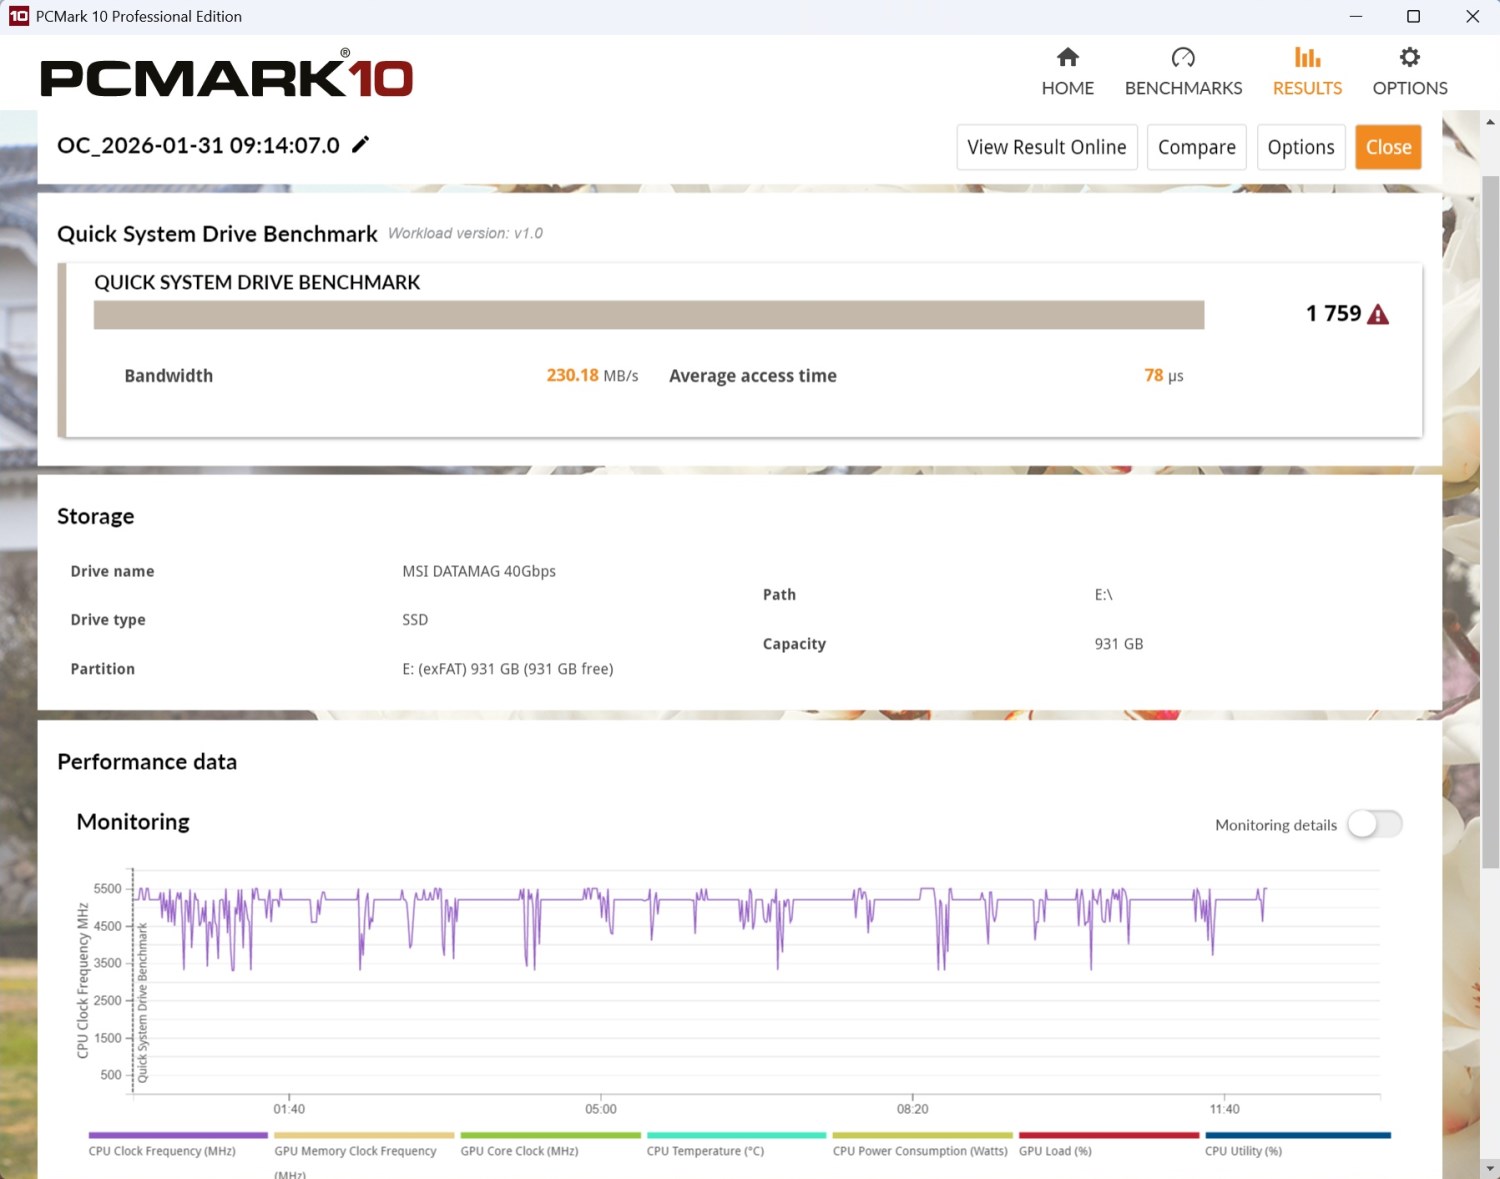Click the Path value E:\
1500x1179 pixels.
(1103, 595)
